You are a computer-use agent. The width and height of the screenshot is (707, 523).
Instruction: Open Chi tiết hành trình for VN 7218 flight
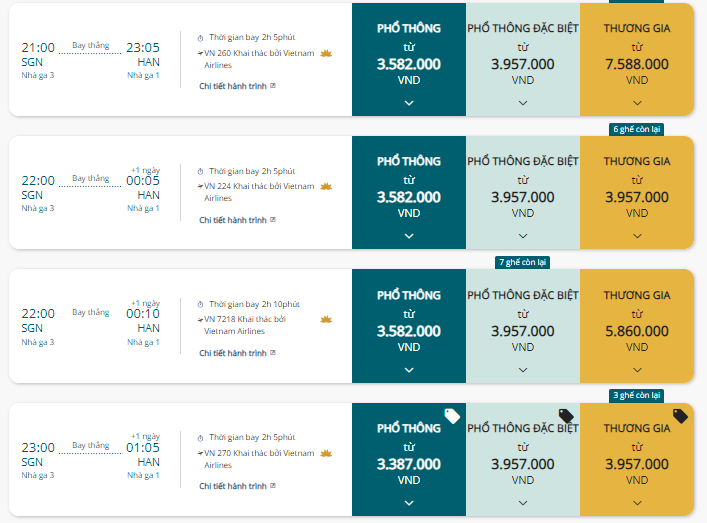[x=233, y=352]
